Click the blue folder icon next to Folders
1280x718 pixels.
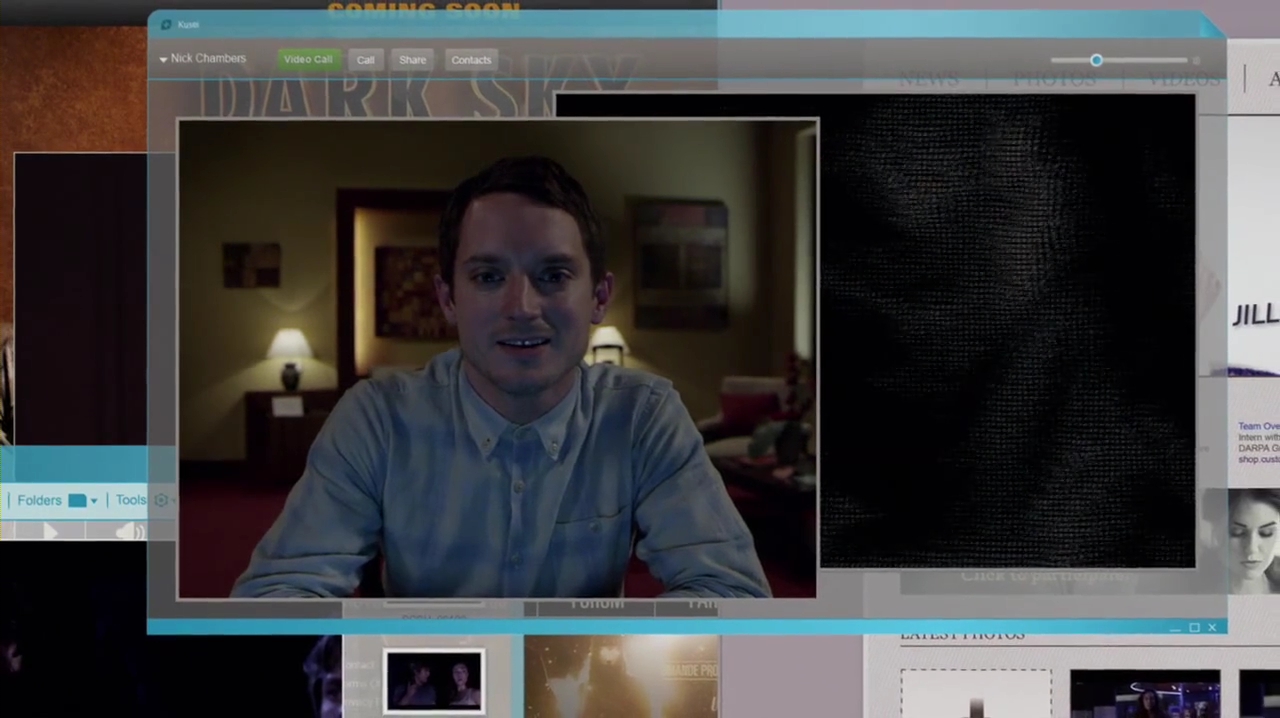coord(76,500)
